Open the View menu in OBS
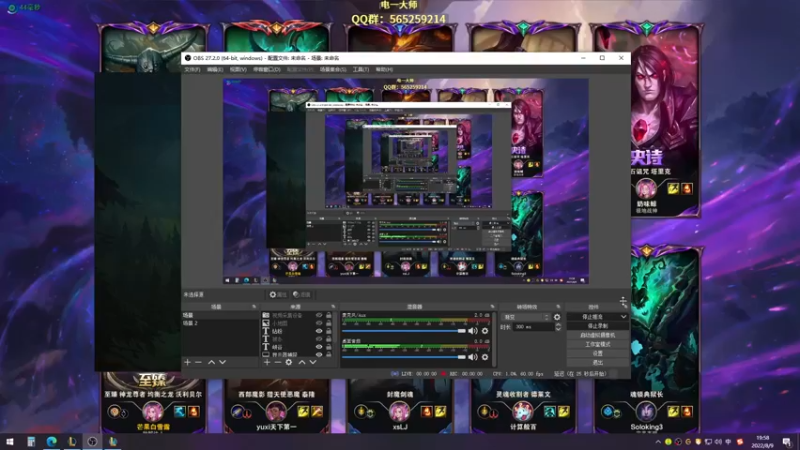800x450 pixels. (x=238, y=69)
